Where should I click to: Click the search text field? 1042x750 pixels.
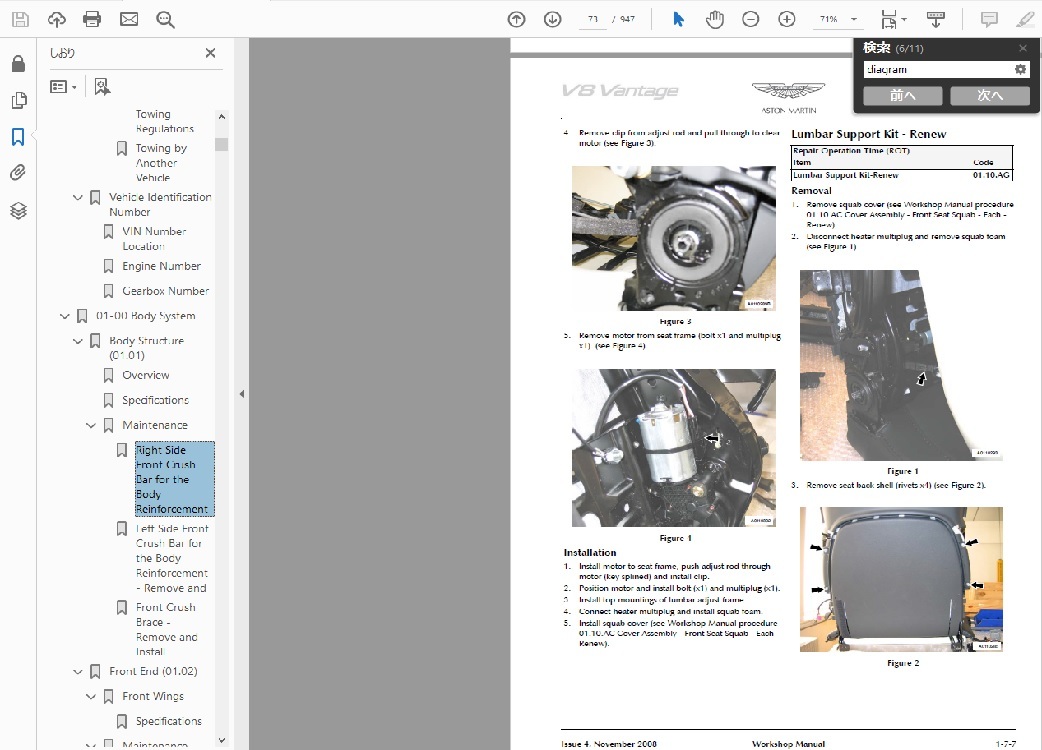(938, 69)
